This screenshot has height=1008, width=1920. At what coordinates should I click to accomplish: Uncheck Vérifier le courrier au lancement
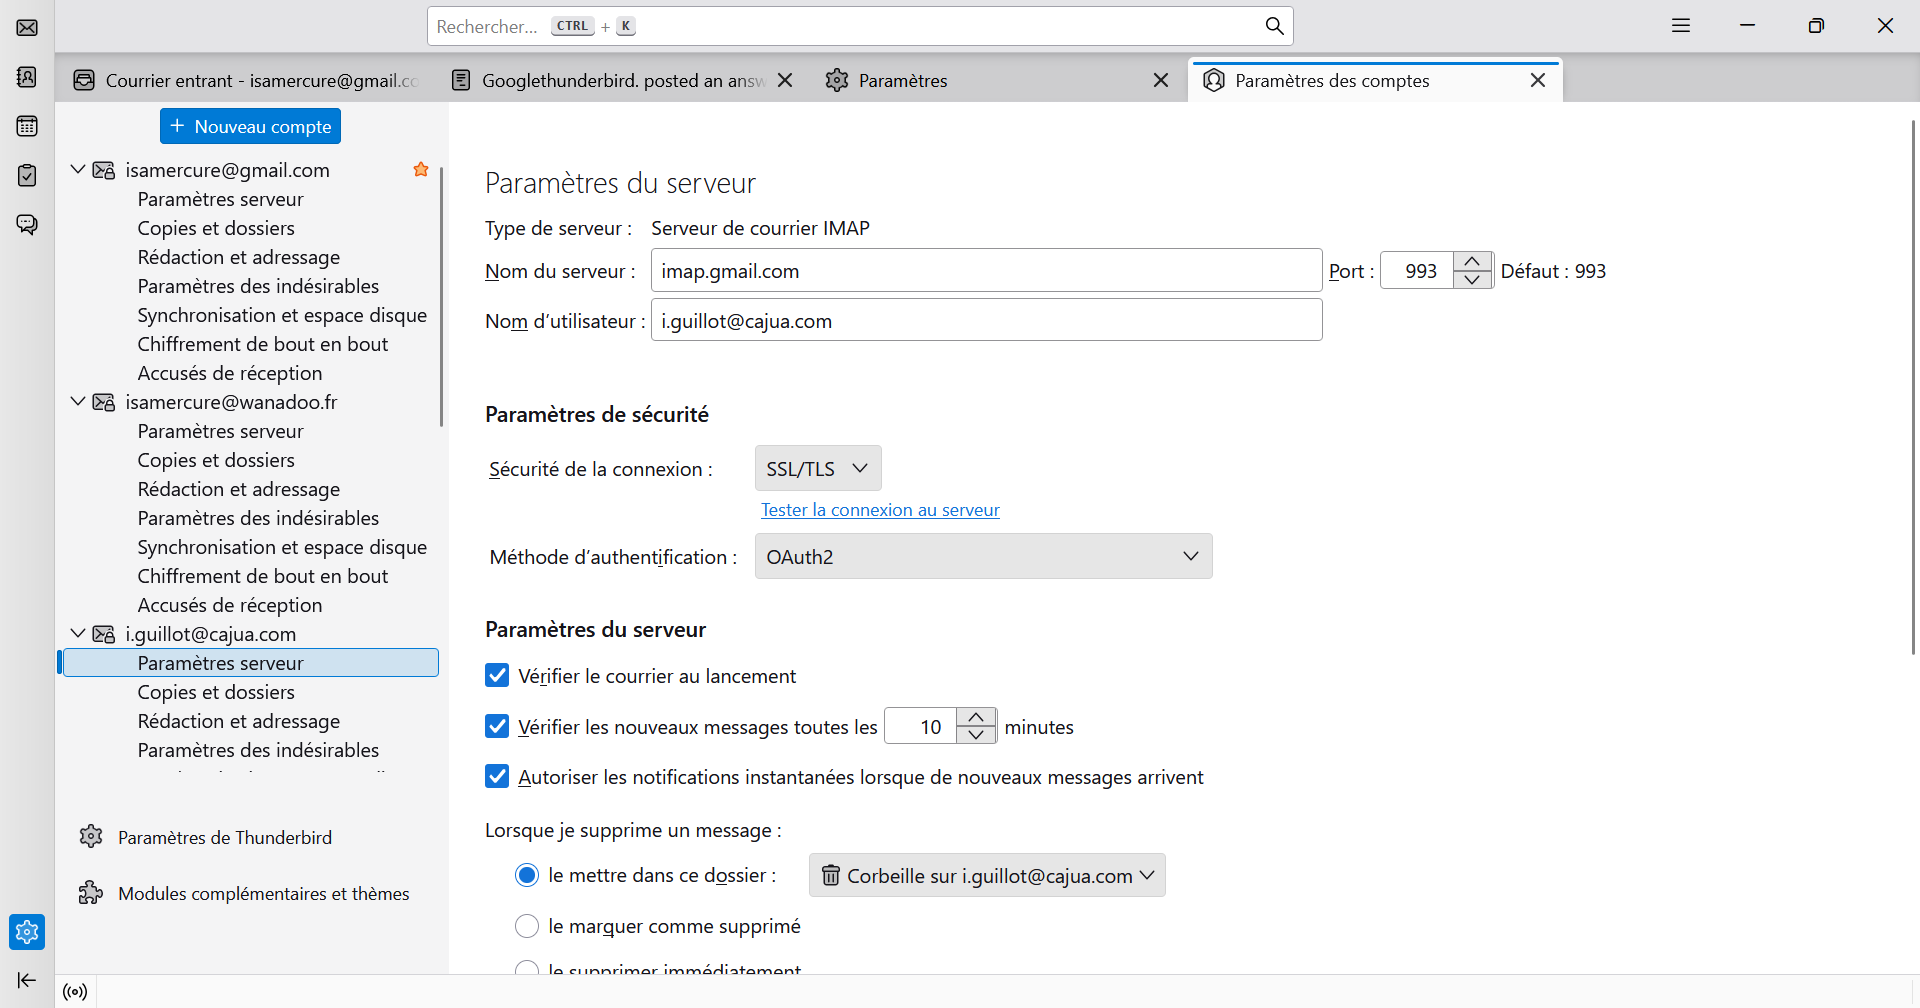tap(497, 676)
